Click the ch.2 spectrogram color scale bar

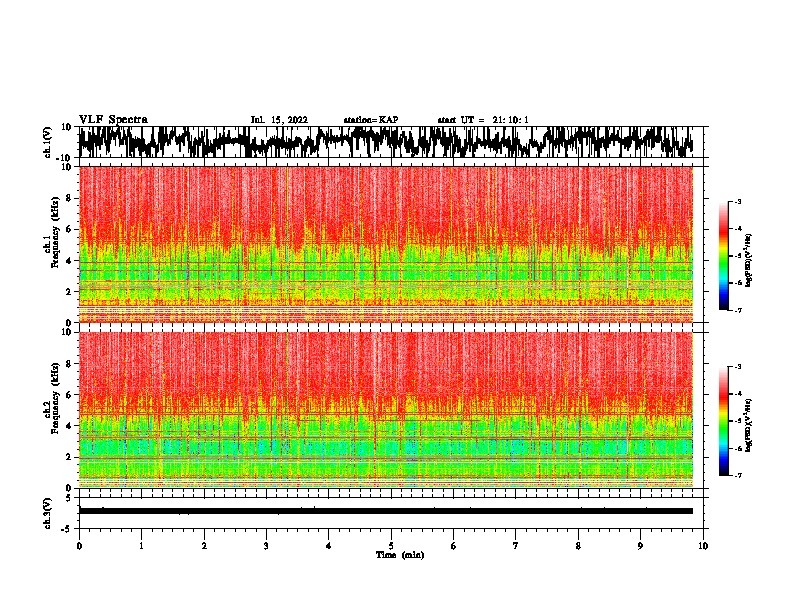coord(723,421)
